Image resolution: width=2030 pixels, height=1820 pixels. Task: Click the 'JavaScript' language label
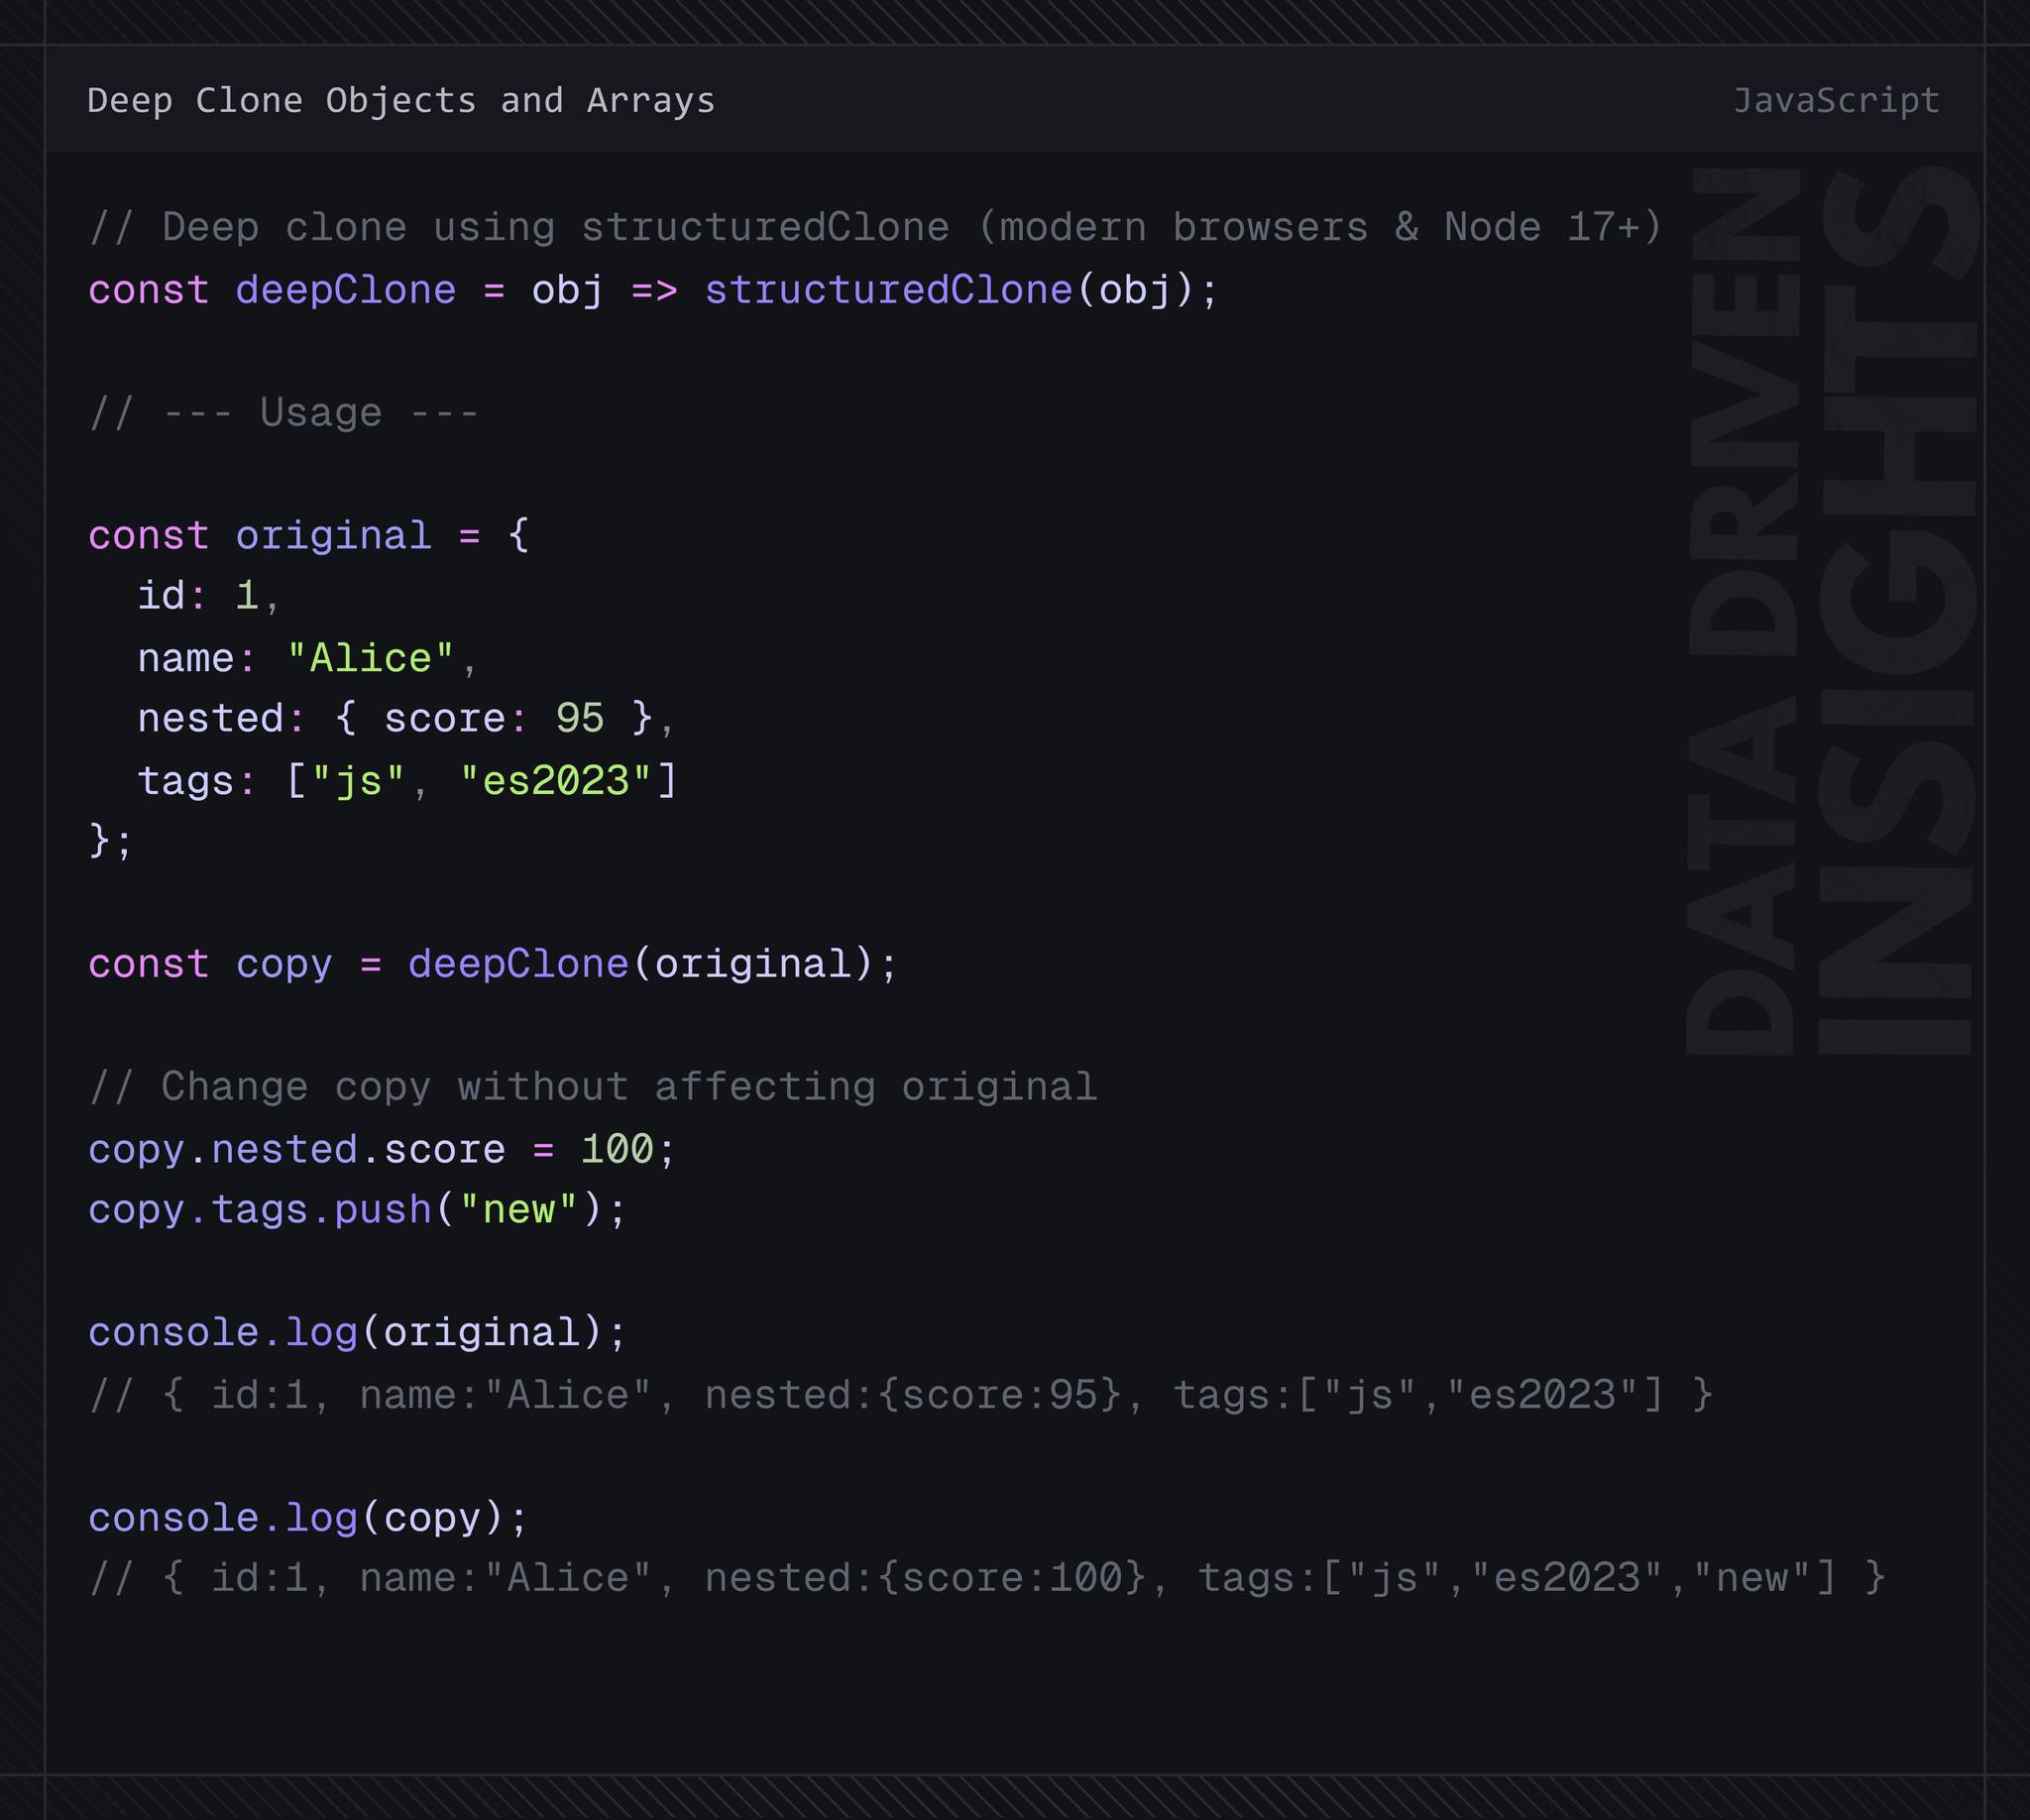tap(1836, 101)
